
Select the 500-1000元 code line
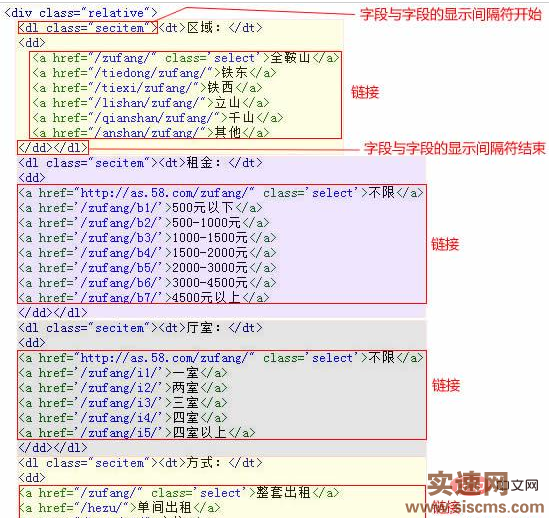click(144, 223)
